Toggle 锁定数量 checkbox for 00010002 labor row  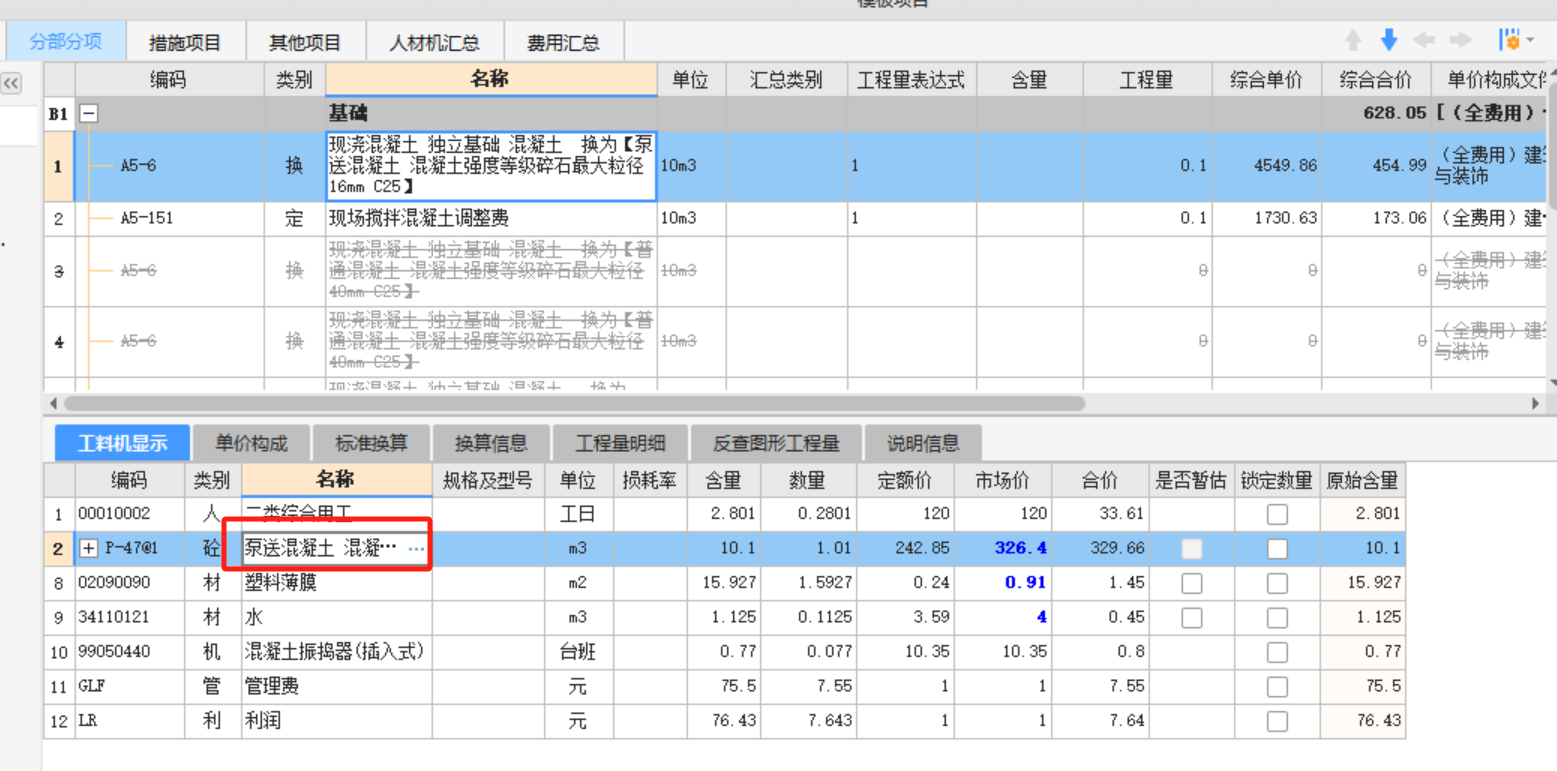(x=1277, y=514)
